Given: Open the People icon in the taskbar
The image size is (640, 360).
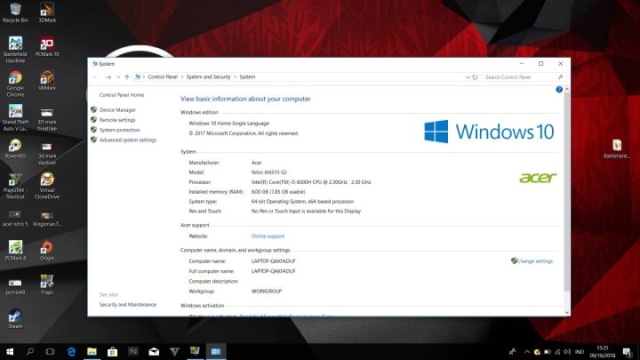Looking at the screenshot, I should [512, 351].
